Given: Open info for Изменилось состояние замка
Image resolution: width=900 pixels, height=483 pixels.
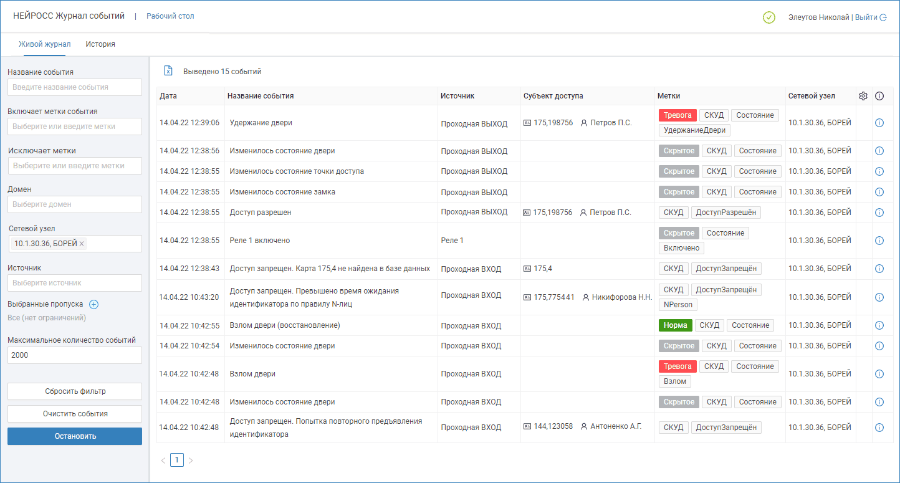Looking at the screenshot, I should (x=879, y=192).
